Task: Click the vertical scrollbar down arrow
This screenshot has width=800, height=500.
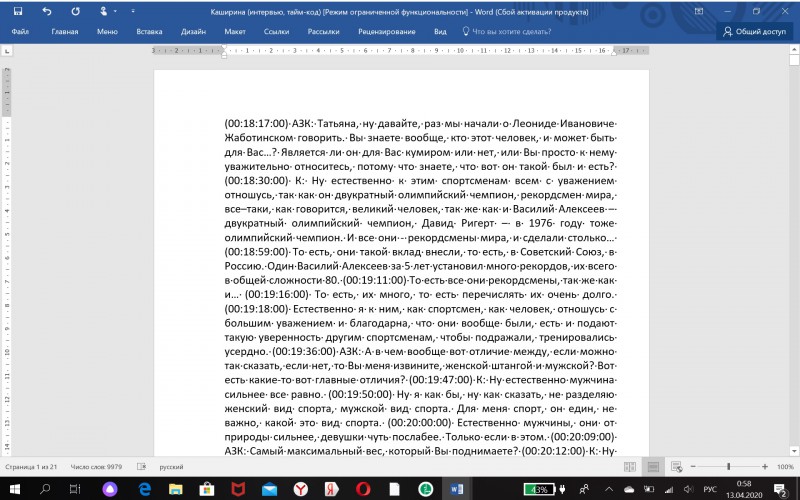Action: click(x=794, y=451)
